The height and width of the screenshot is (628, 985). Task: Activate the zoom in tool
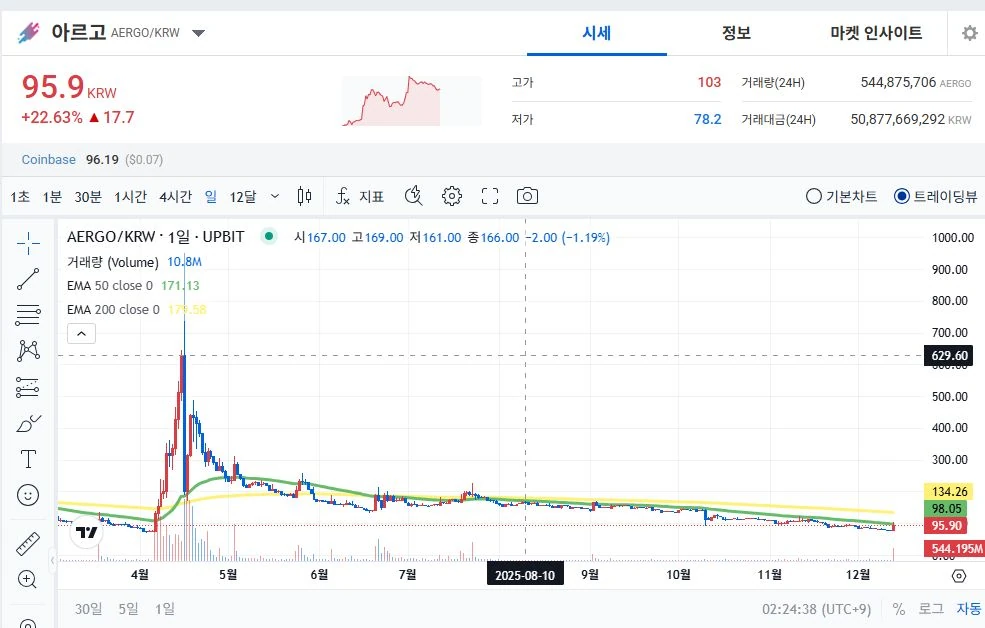tap(28, 579)
